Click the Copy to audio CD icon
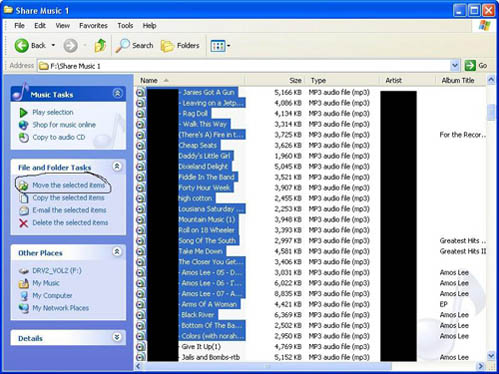 tap(23, 137)
